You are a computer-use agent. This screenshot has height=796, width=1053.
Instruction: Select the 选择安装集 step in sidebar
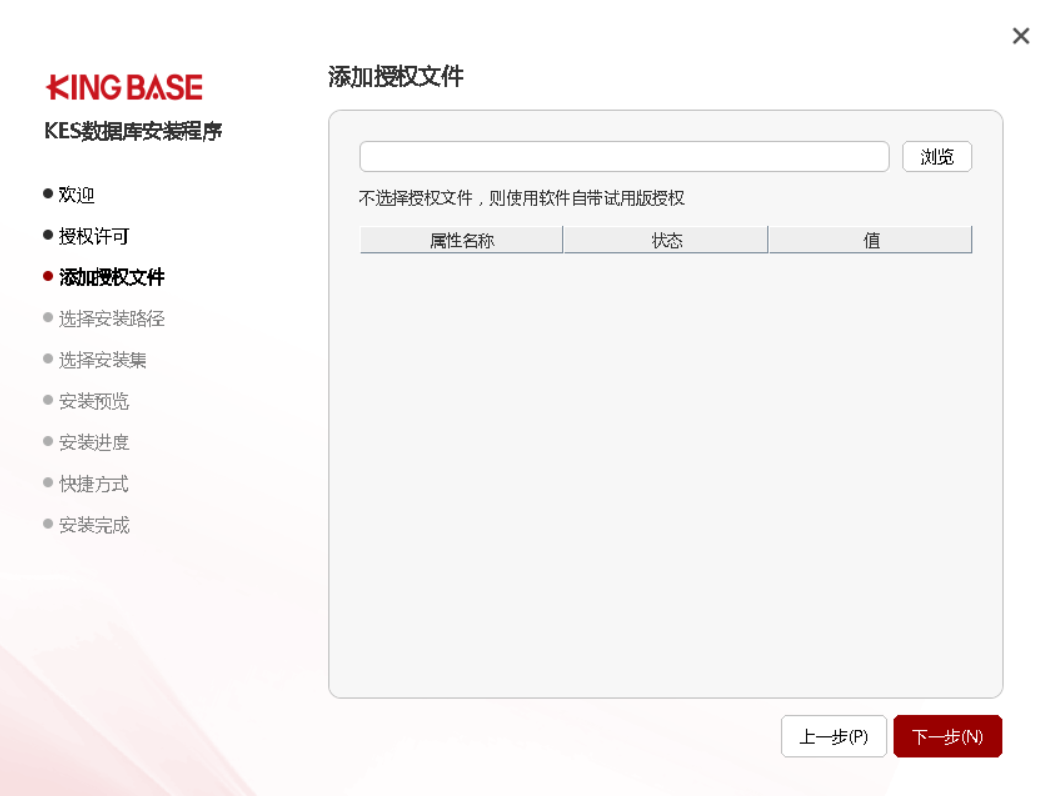(102, 360)
